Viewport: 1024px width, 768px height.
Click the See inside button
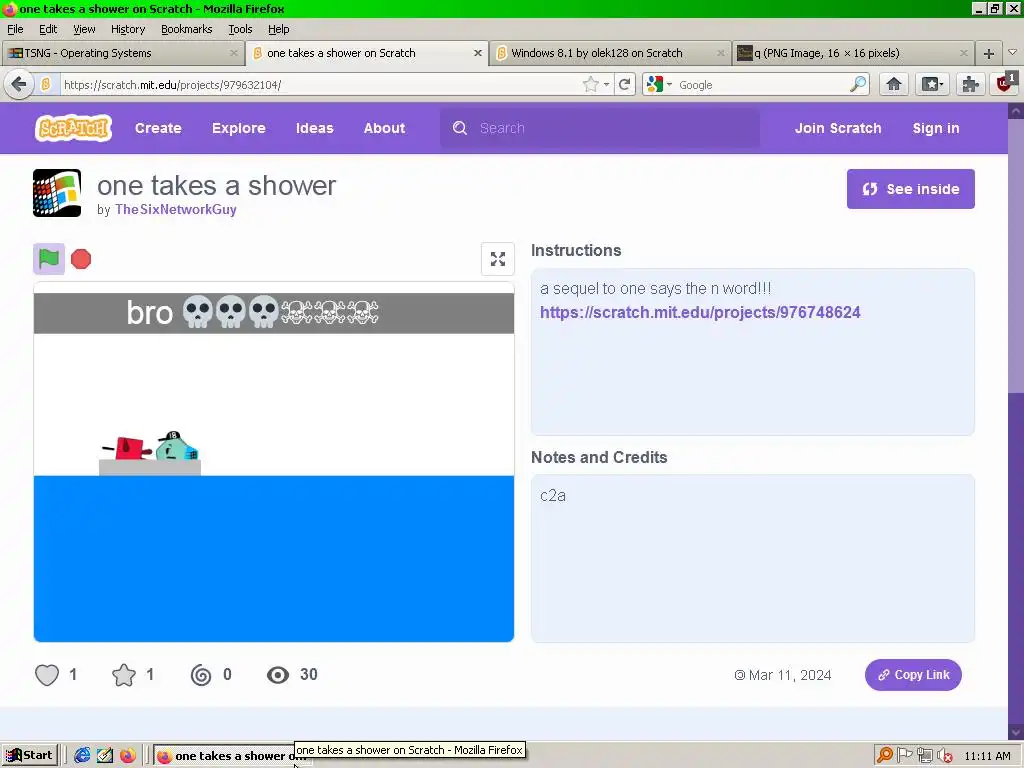(910, 189)
